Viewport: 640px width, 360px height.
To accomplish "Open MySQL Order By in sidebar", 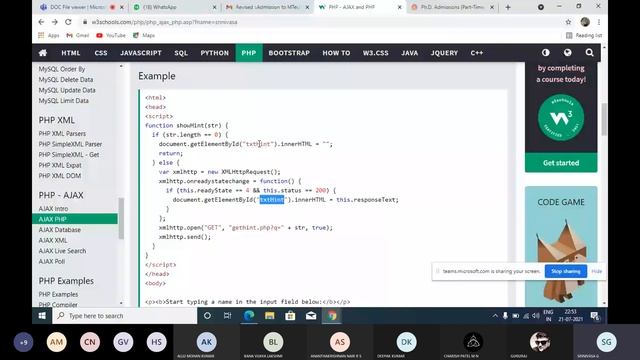I will tap(62, 69).
